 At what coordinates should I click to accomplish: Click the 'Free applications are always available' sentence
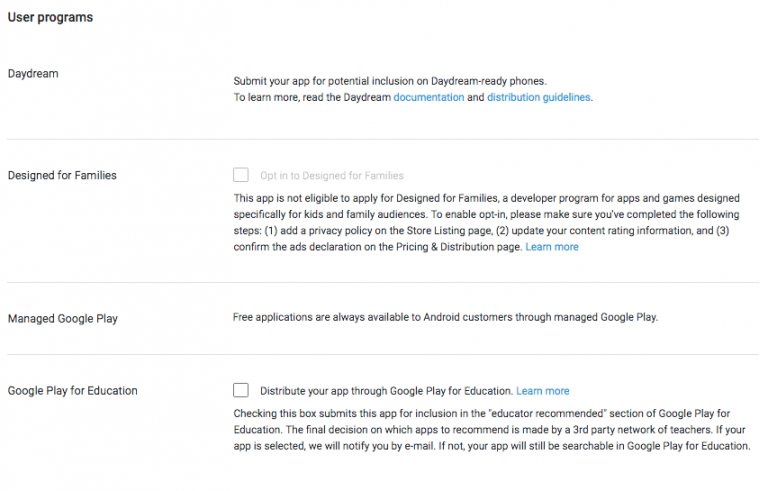(x=445, y=318)
